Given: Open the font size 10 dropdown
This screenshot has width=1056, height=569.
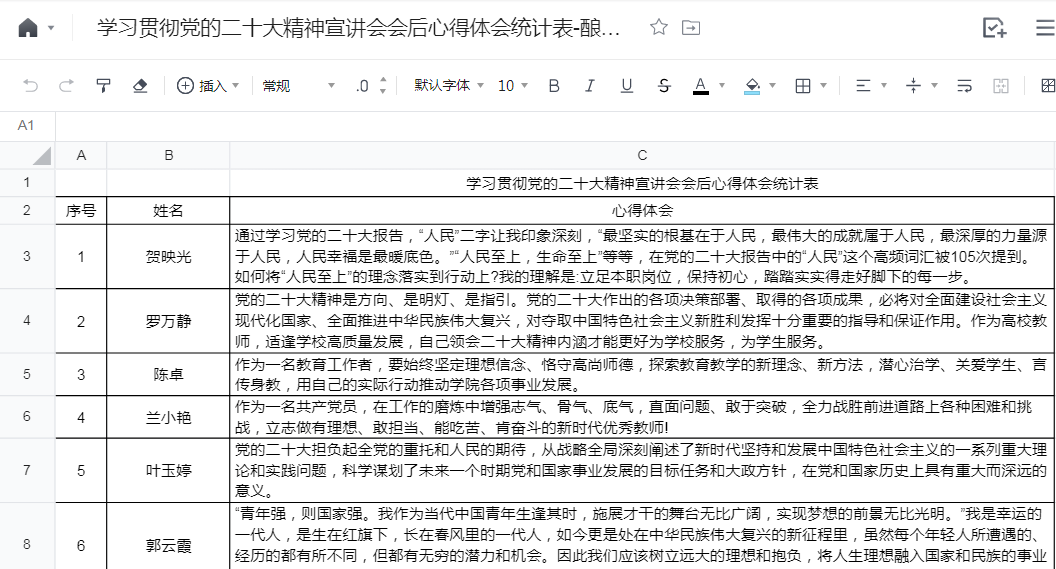Looking at the screenshot, I should (x=513, y=86).
